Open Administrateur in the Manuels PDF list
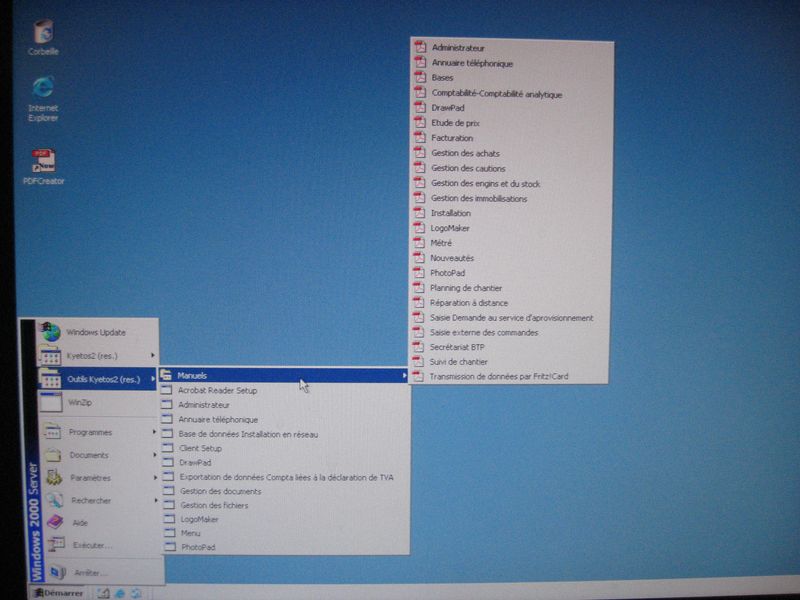Image resolution: width=800 pixels, height=600 pixels. [512, 47]
